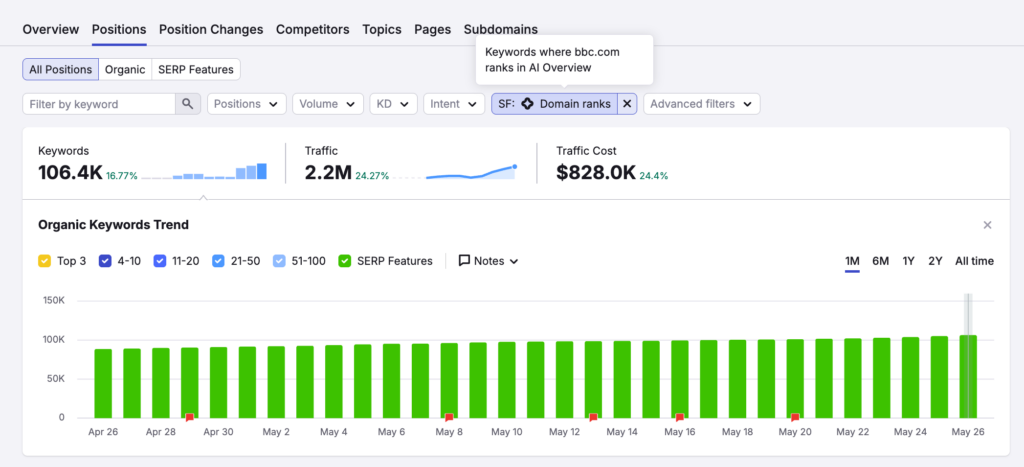Open the Positions filter dropdown
Viewport: 1024px width, 467px height.
coord(247,104)
